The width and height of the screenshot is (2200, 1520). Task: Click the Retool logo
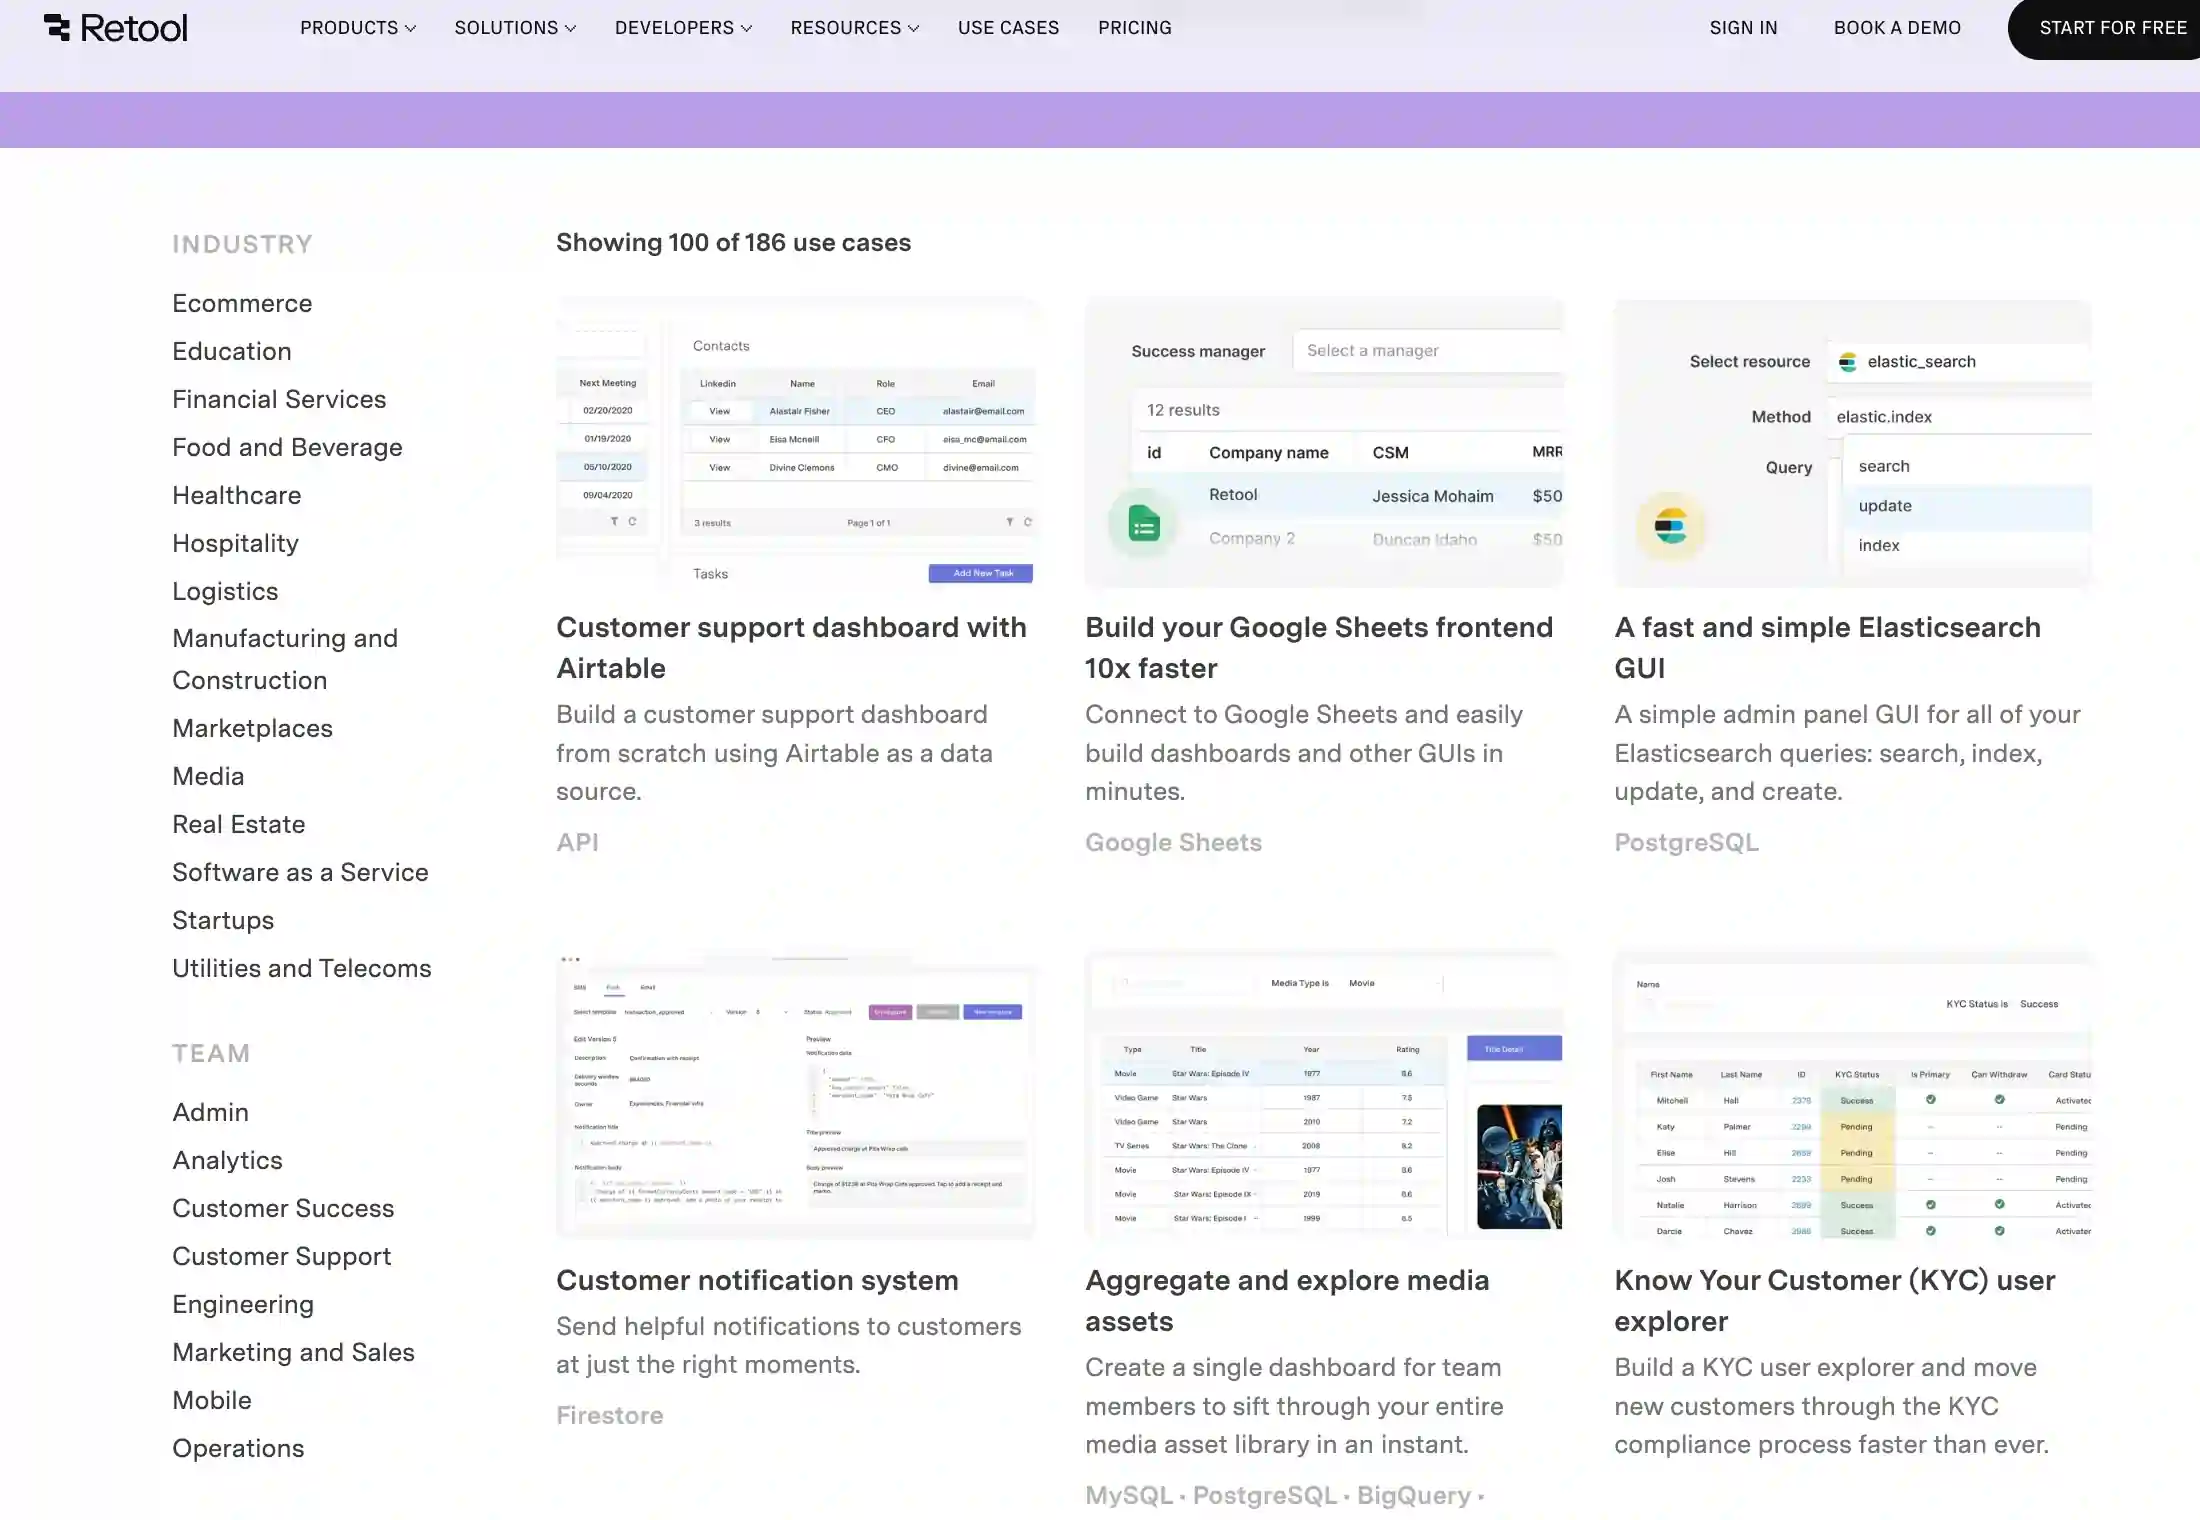[x=115, y=28]
